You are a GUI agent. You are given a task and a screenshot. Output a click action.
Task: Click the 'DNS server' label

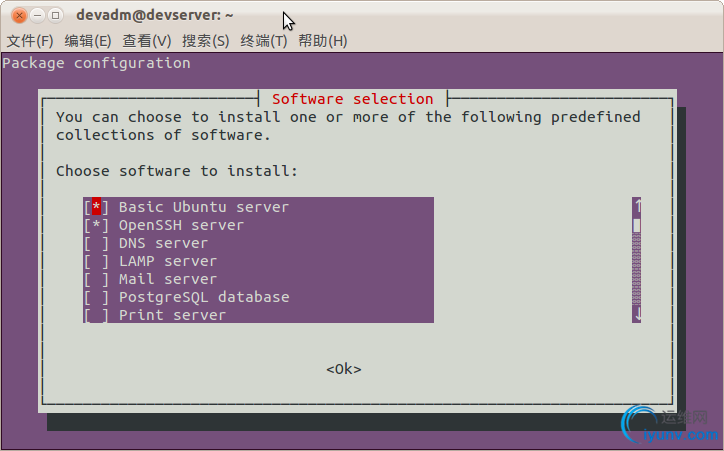coord(163,243)
